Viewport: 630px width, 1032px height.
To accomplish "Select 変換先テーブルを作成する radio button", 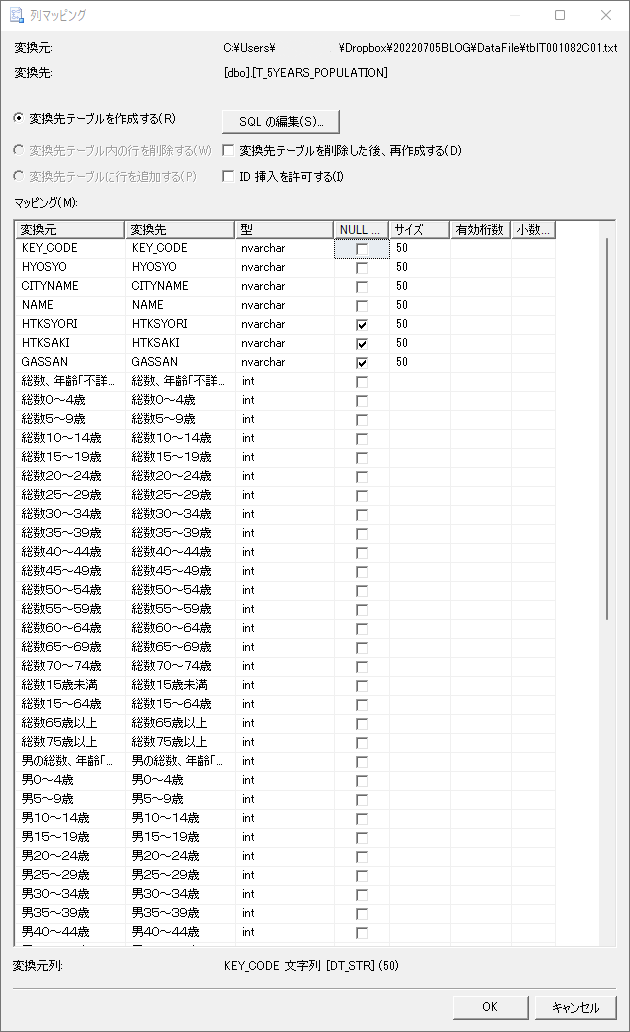I will click(x=20, y=119).
